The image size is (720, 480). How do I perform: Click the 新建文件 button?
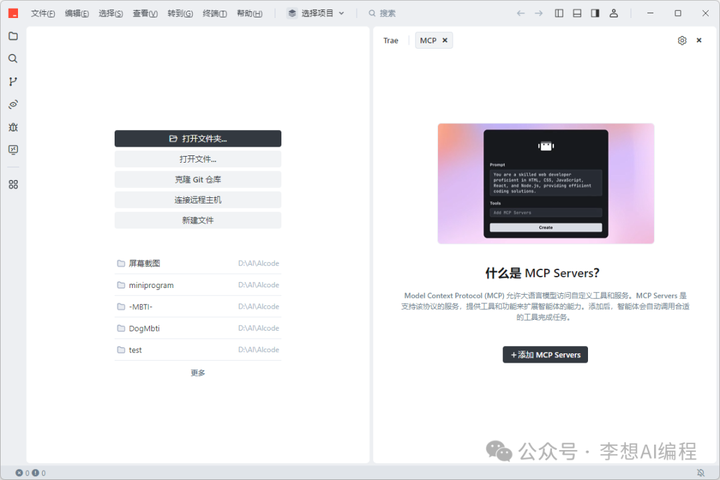click(x=198, y=220)
